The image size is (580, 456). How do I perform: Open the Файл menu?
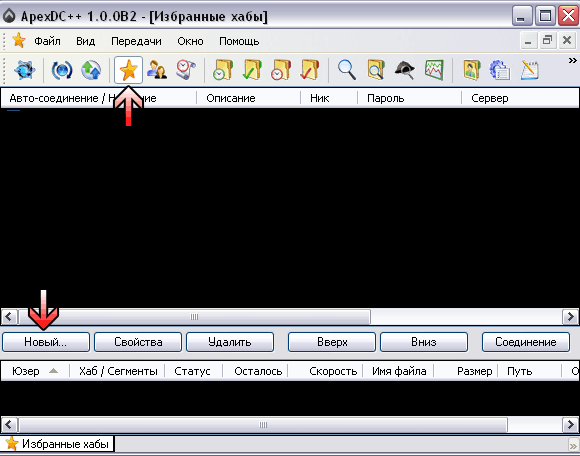47,41
